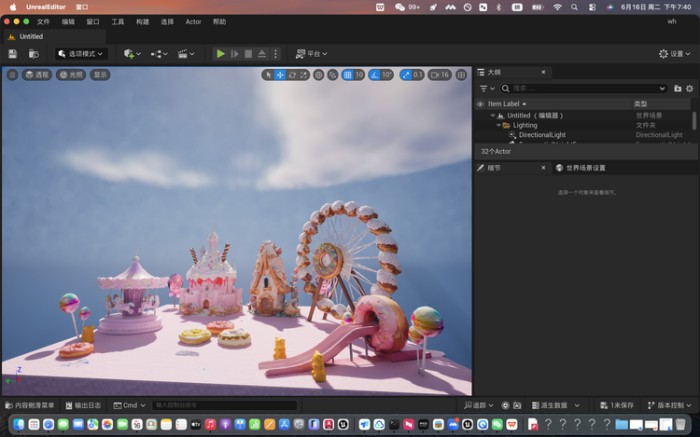Click the green Play button
Viewport: 700px width, 437px height.
221,54
